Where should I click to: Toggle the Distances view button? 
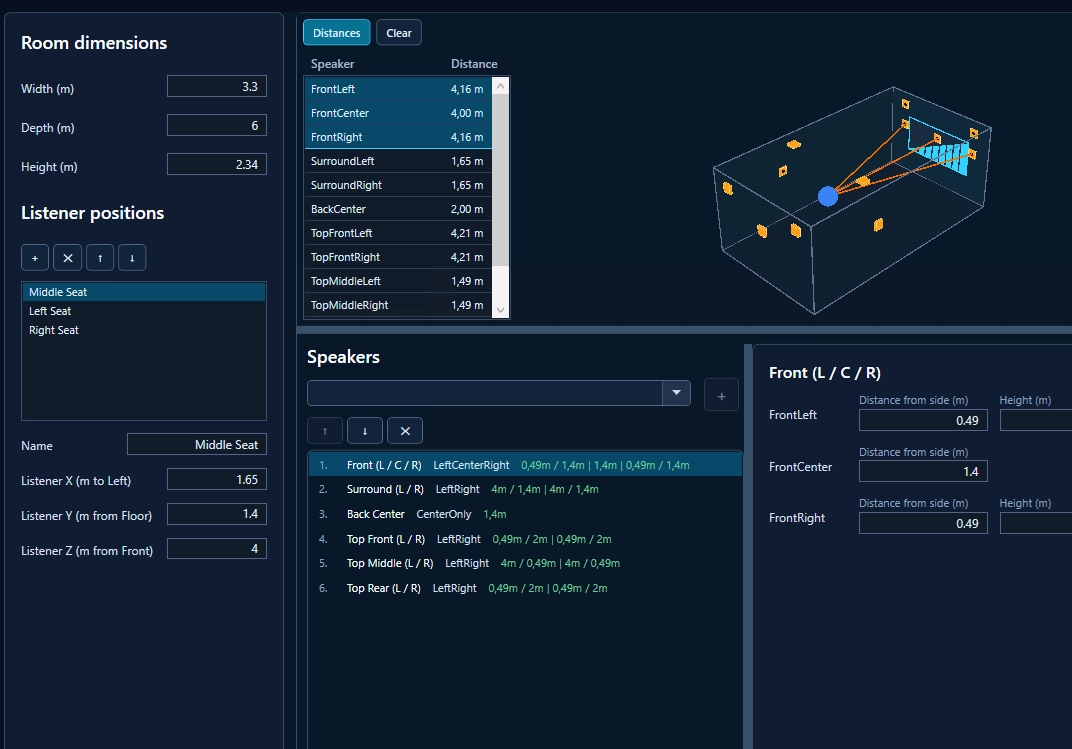click(336, 33)
